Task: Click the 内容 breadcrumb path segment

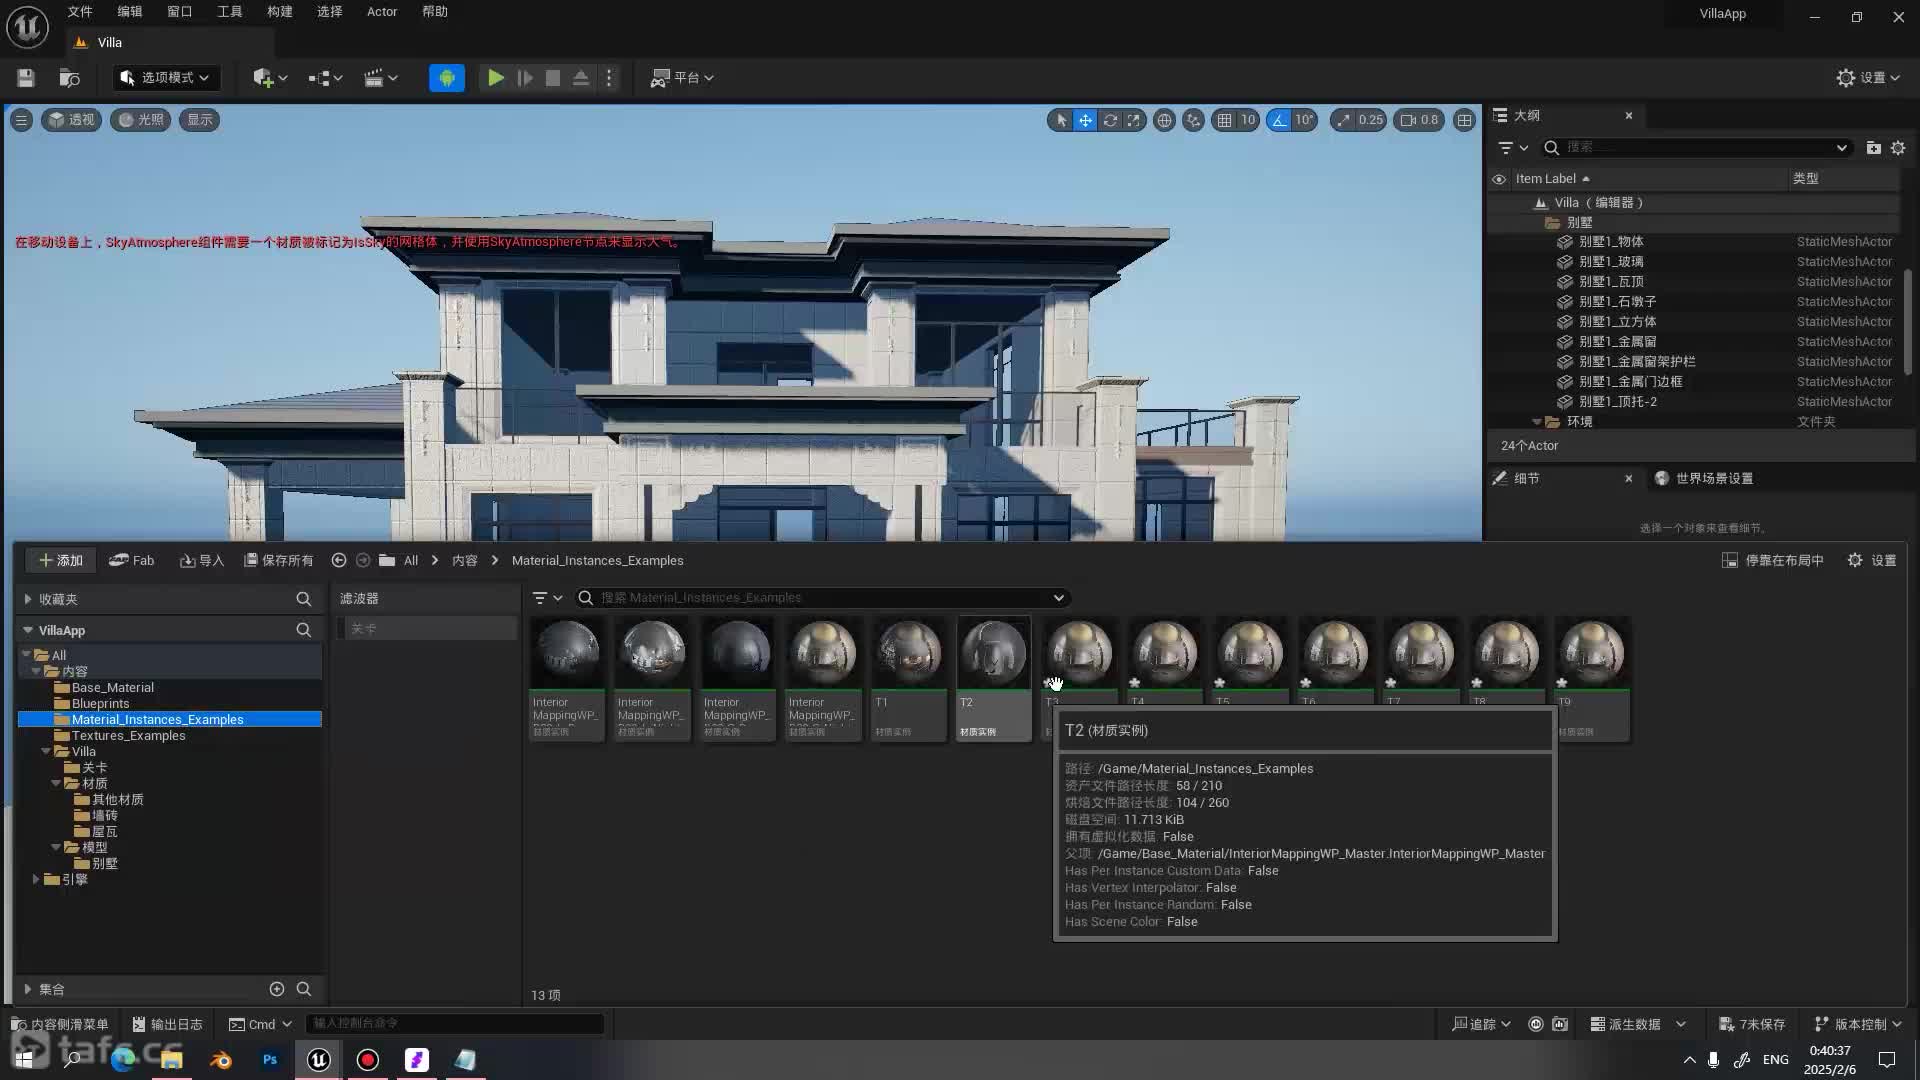Action: coord(465,561)
